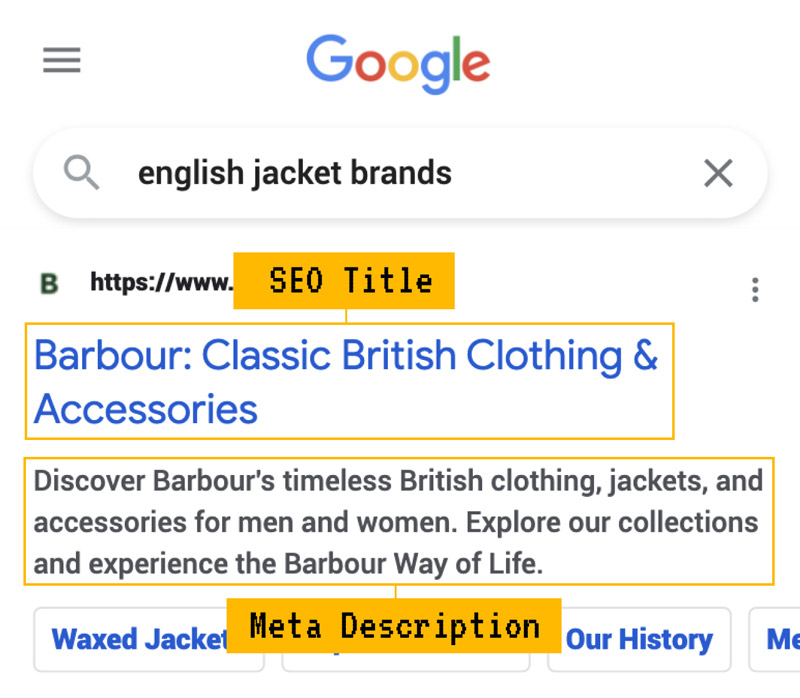Click the magnifying glass search icon
This screenshot has height=698, width=800.
[81, 173]
